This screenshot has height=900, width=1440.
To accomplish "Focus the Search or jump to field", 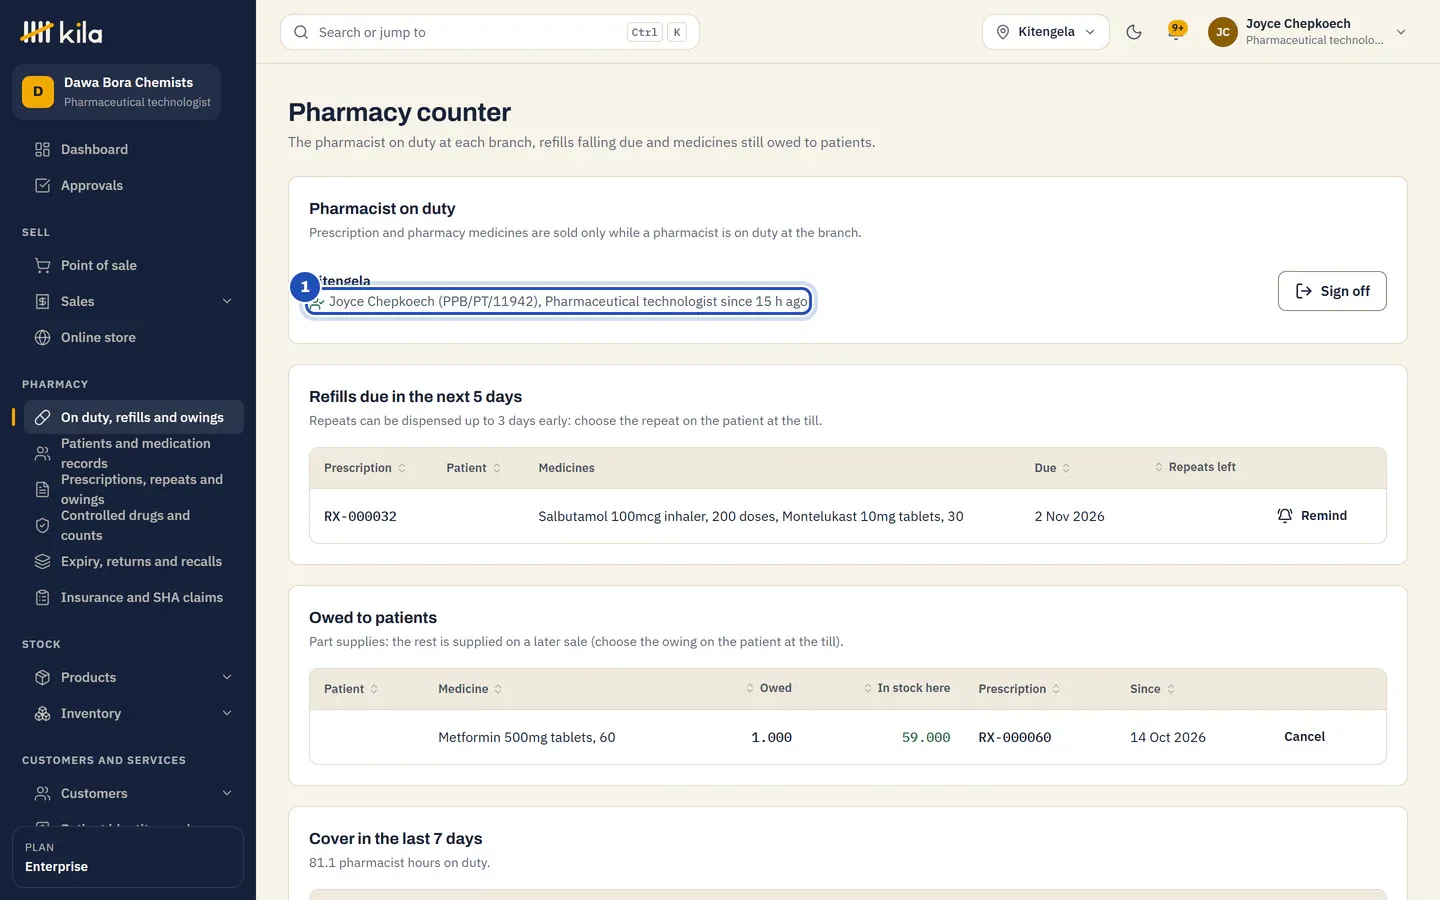I will (490, 32).
